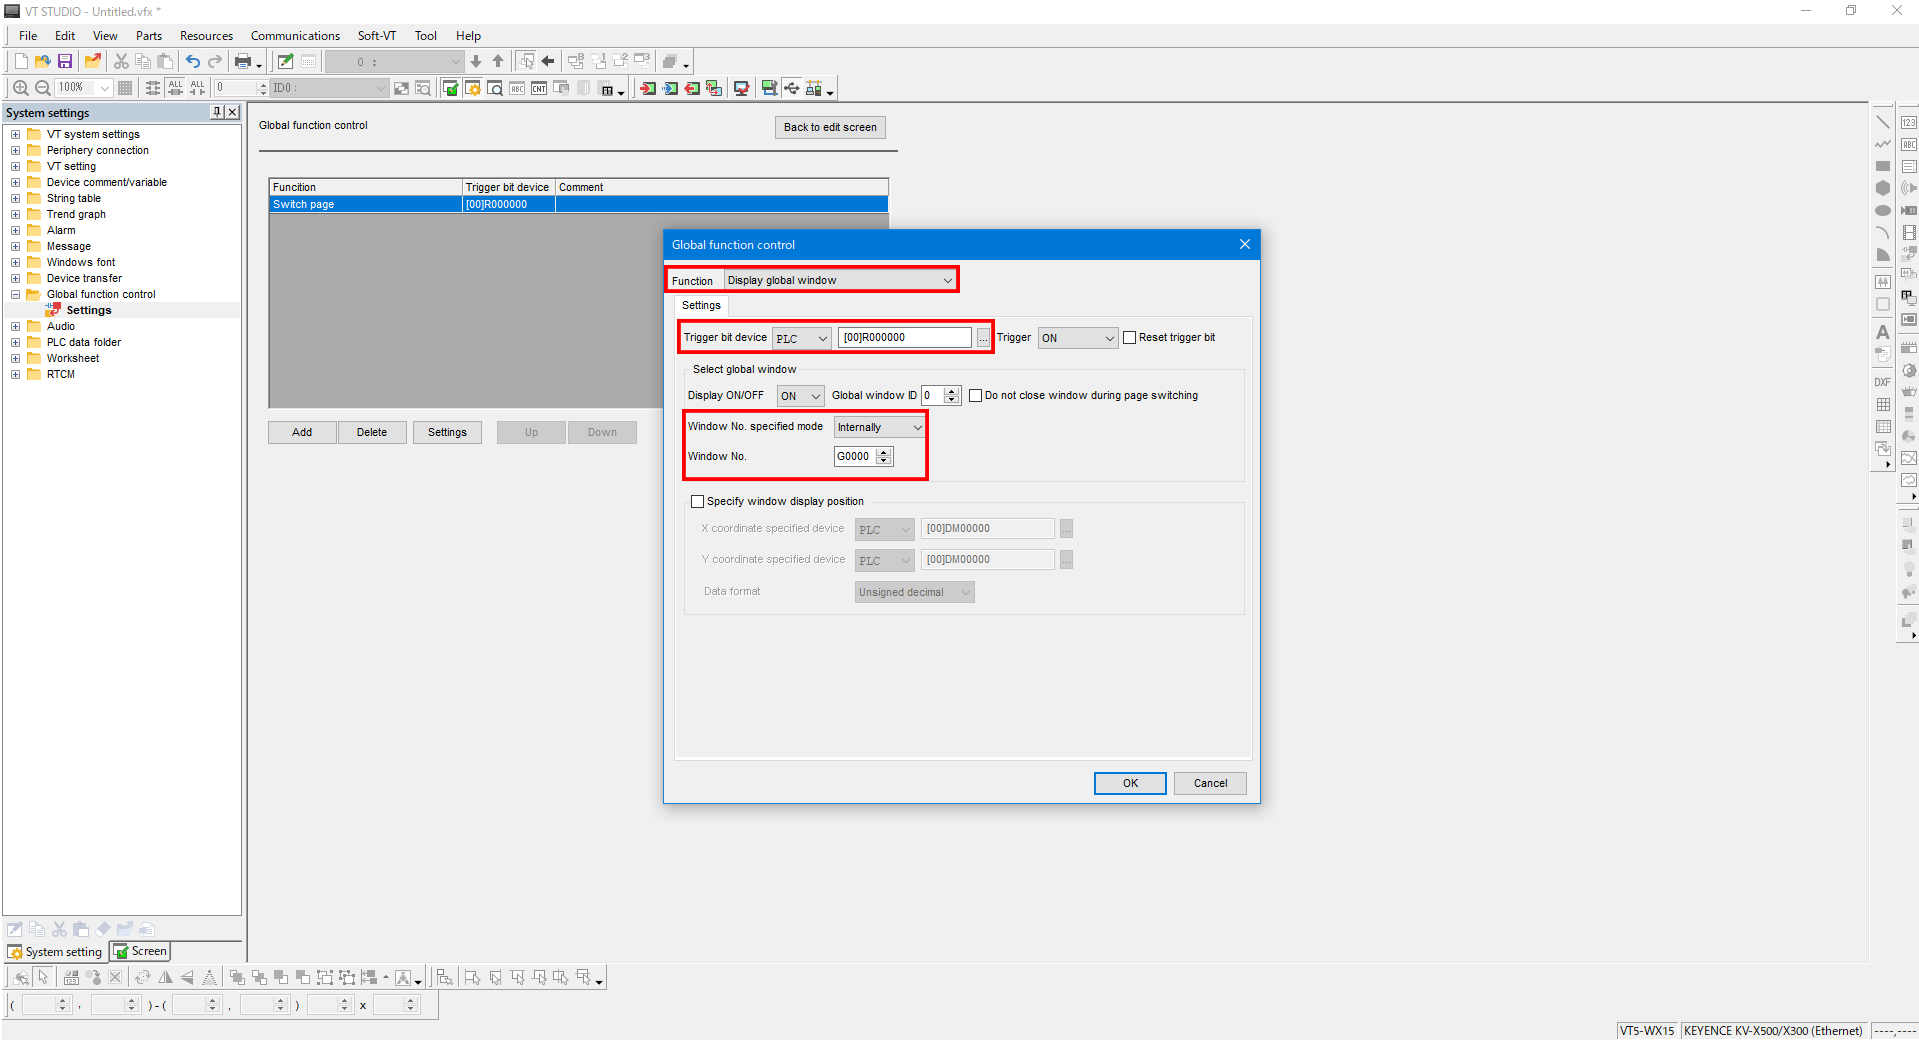Open the Communications menu
The height and width of the screenshot is (1040, 1919).
pos(295,36)
